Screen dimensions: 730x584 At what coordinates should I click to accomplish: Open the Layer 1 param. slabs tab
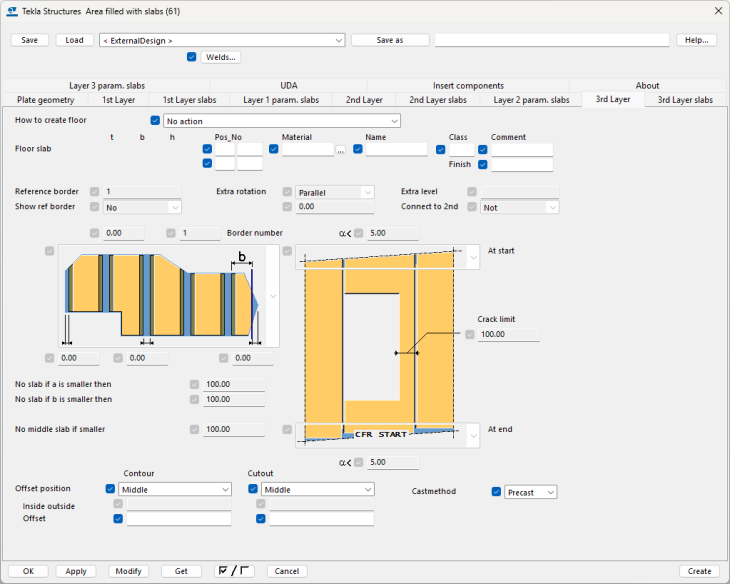281,100
